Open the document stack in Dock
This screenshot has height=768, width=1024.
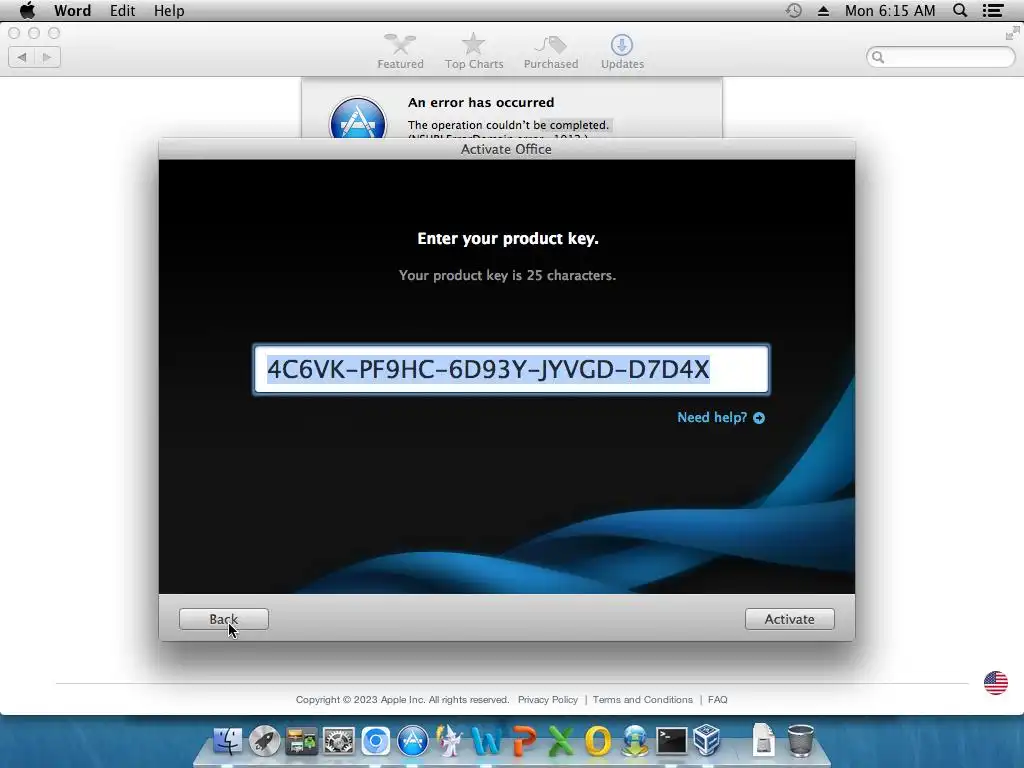click(763, 741)
